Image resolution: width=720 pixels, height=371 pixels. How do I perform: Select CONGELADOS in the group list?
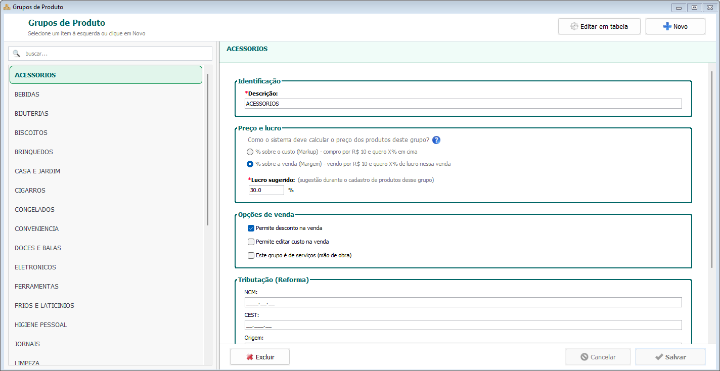[x=106, y=209]
